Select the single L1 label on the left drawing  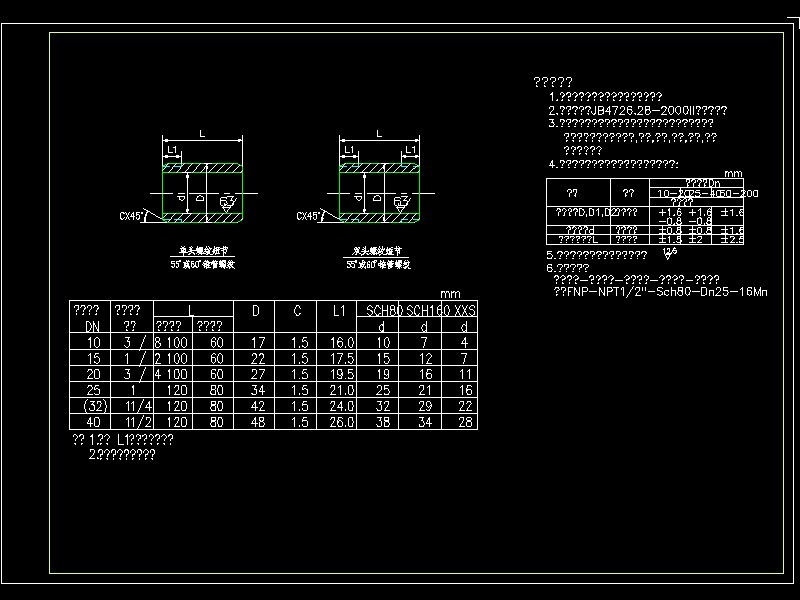(172, 149)
